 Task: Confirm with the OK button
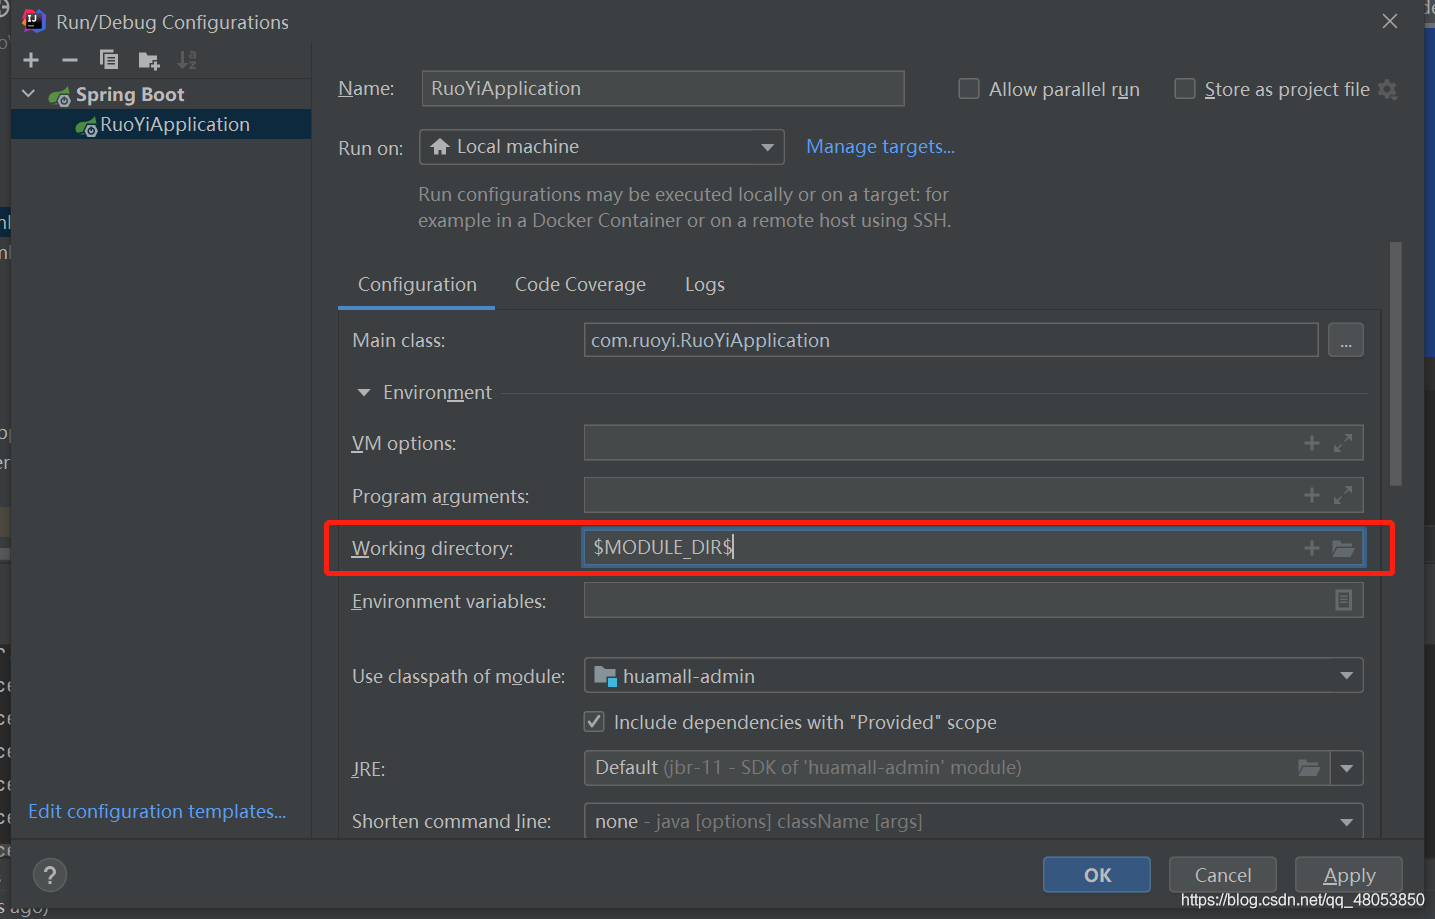[x=1097, y=875]
